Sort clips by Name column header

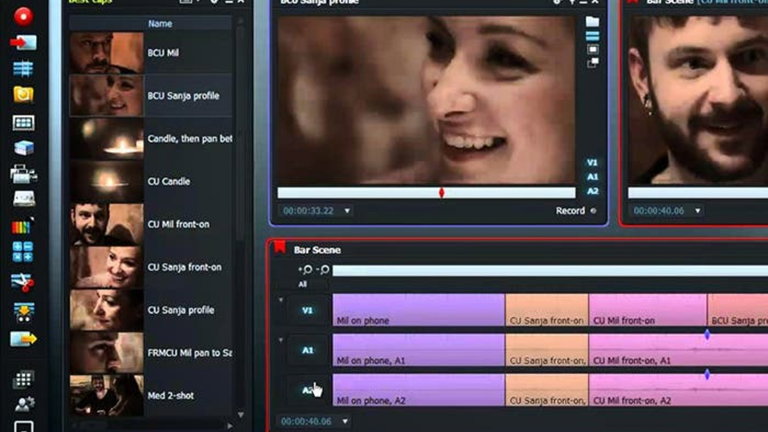point(160,24)
